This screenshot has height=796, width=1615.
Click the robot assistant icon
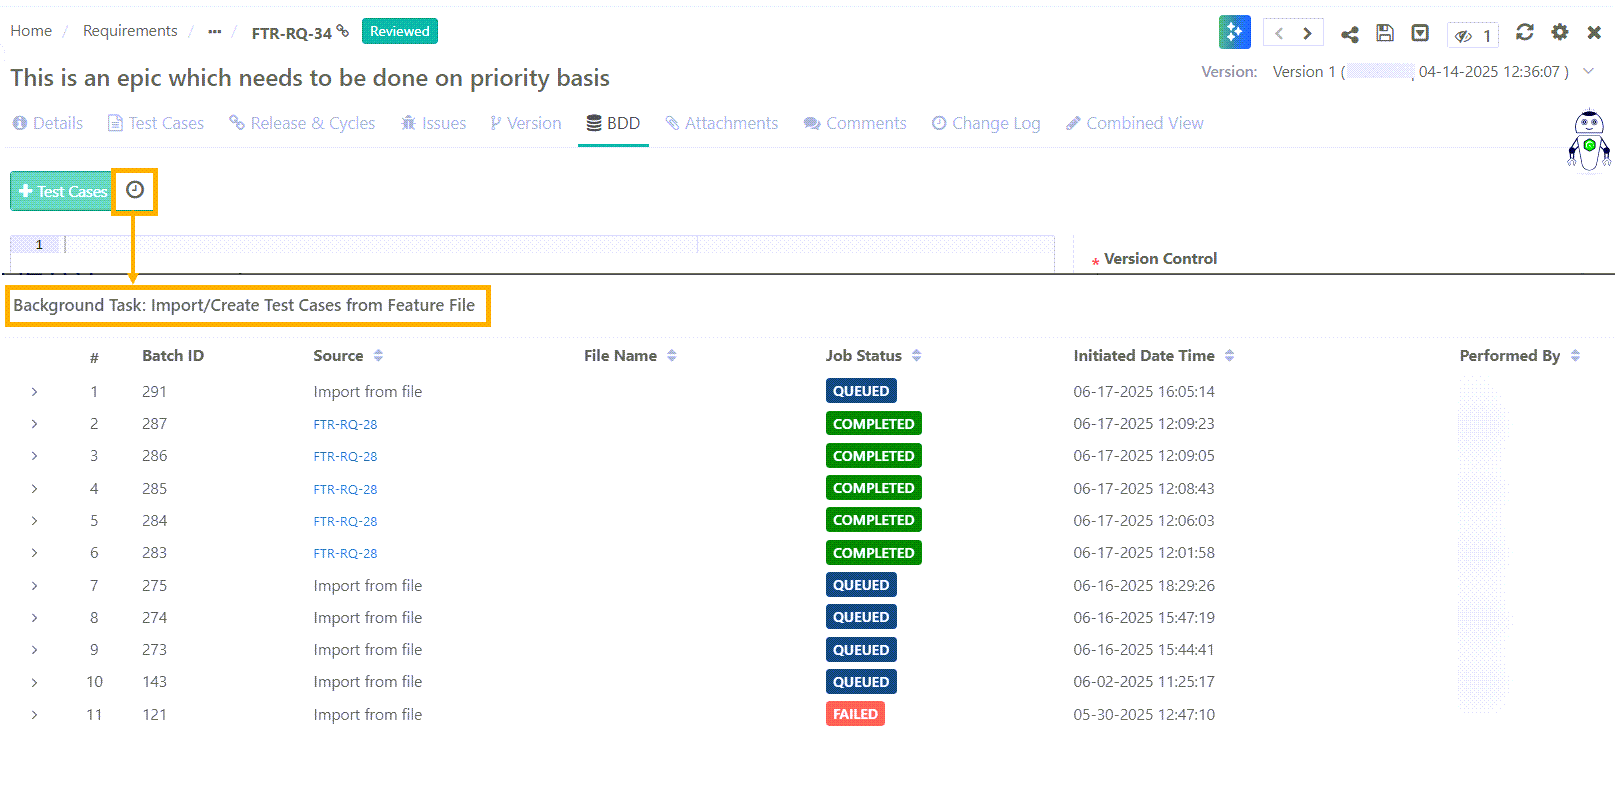coord(1588,140)
